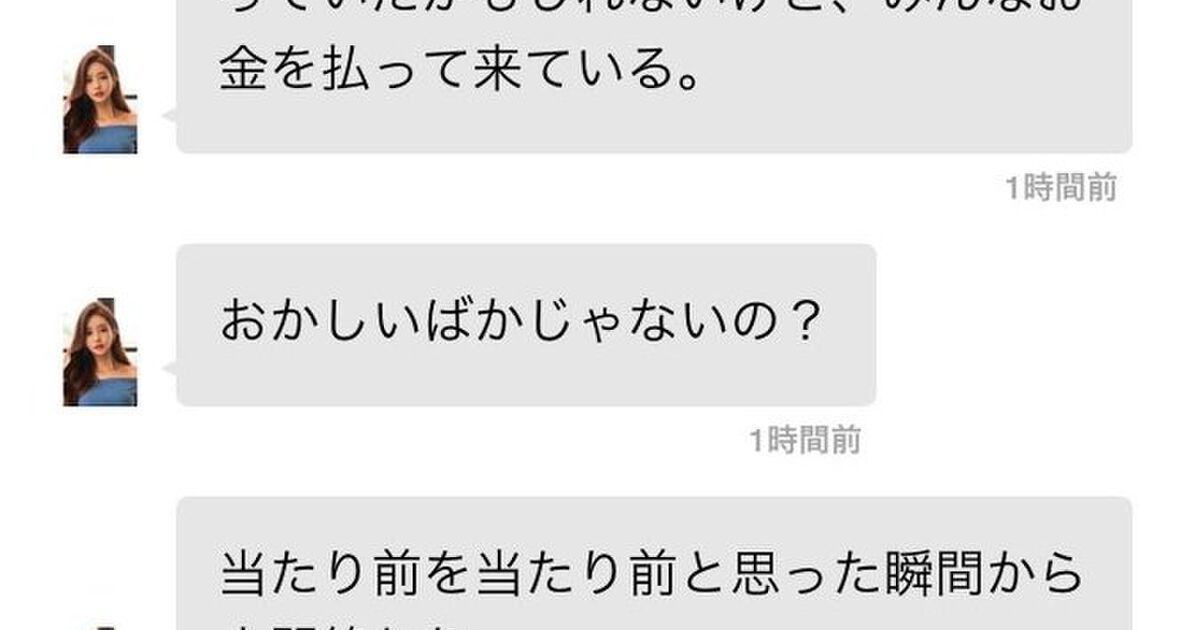Tap avatar next to おかしいばかじゃないの？ message
1200x630 pixels.
(100, 352)
